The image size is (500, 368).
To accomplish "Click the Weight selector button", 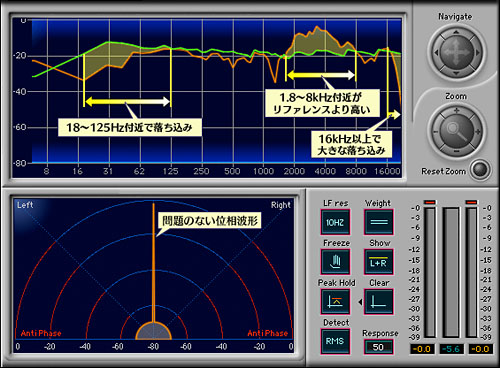I will click(379, 222).
